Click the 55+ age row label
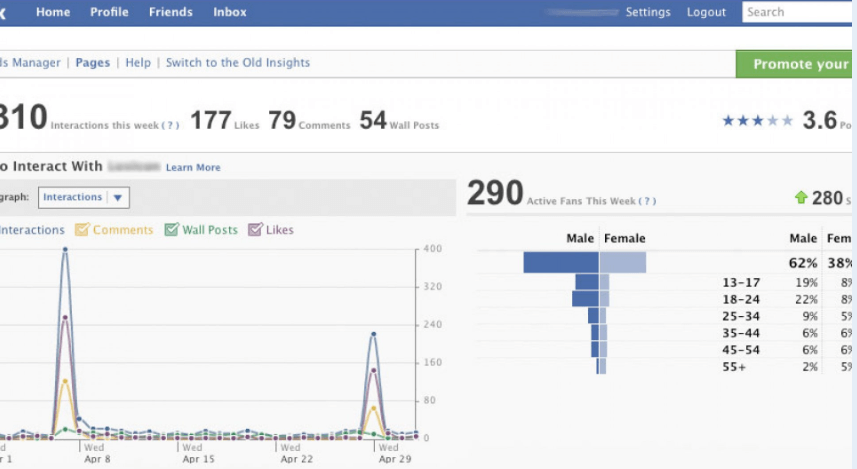 click(x=734, y=367)
